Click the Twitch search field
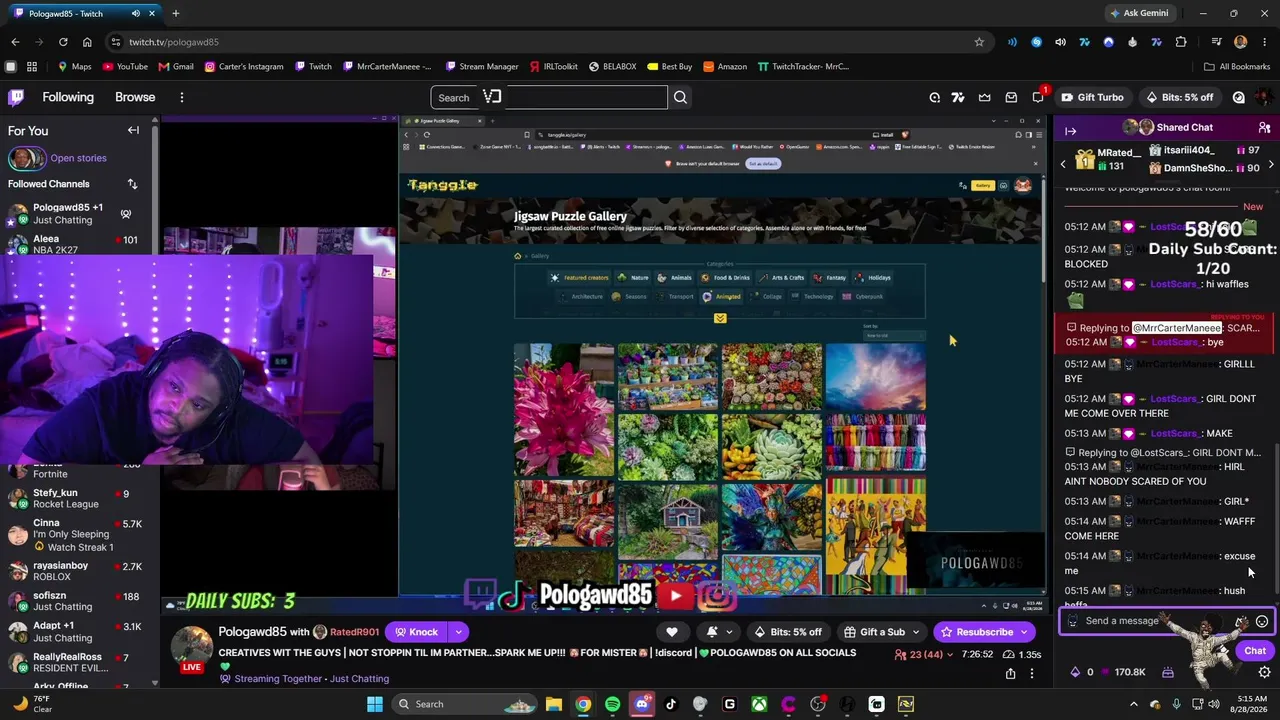Viewport: 1280px width, 720px height. pos(549,97)
